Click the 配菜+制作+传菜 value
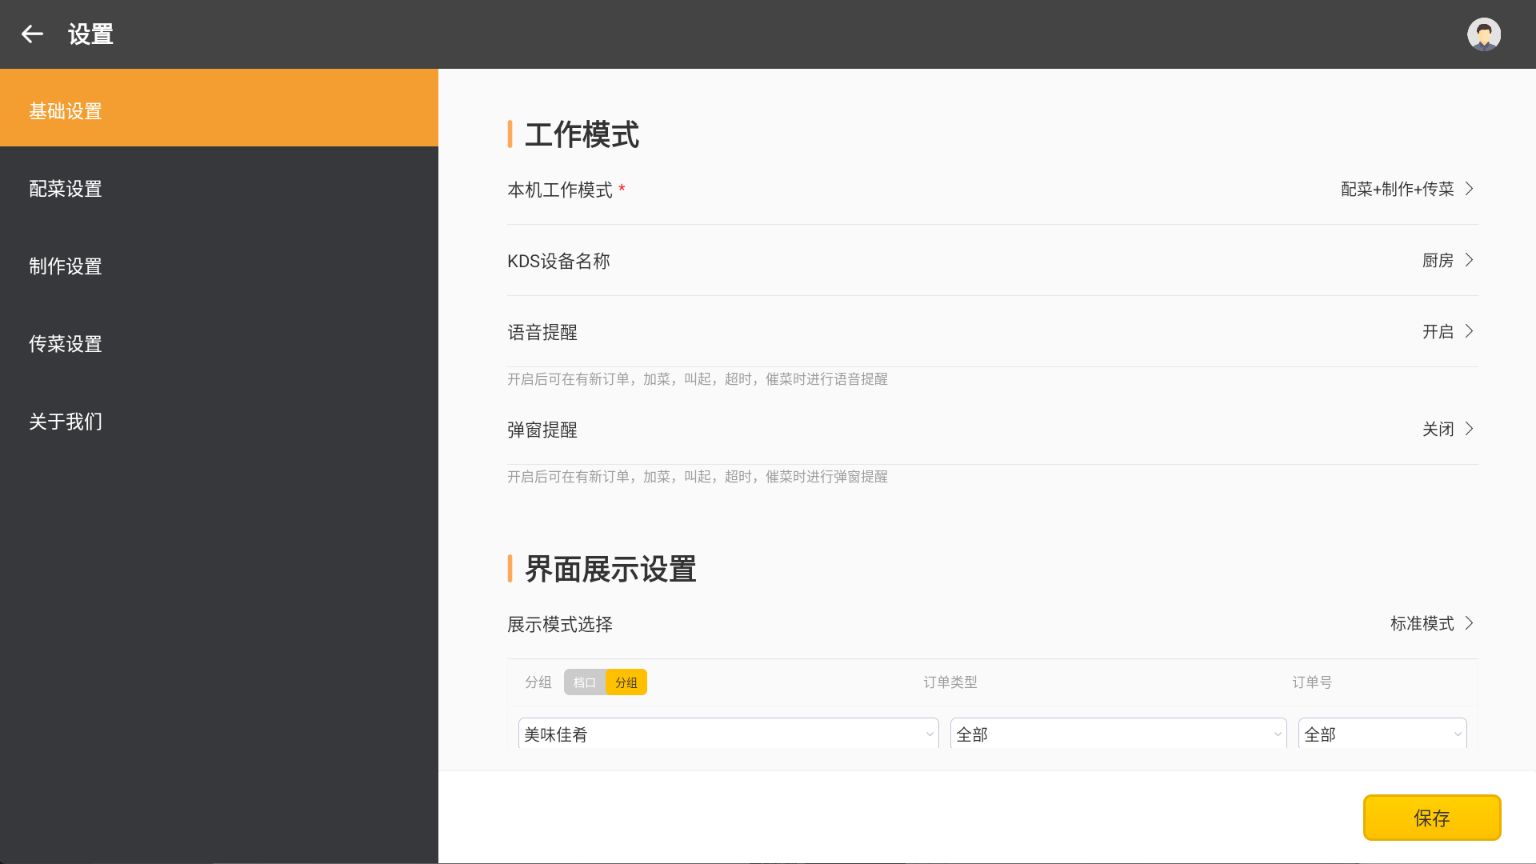This screenshot has height=864, width=1536. (1397, 189)
